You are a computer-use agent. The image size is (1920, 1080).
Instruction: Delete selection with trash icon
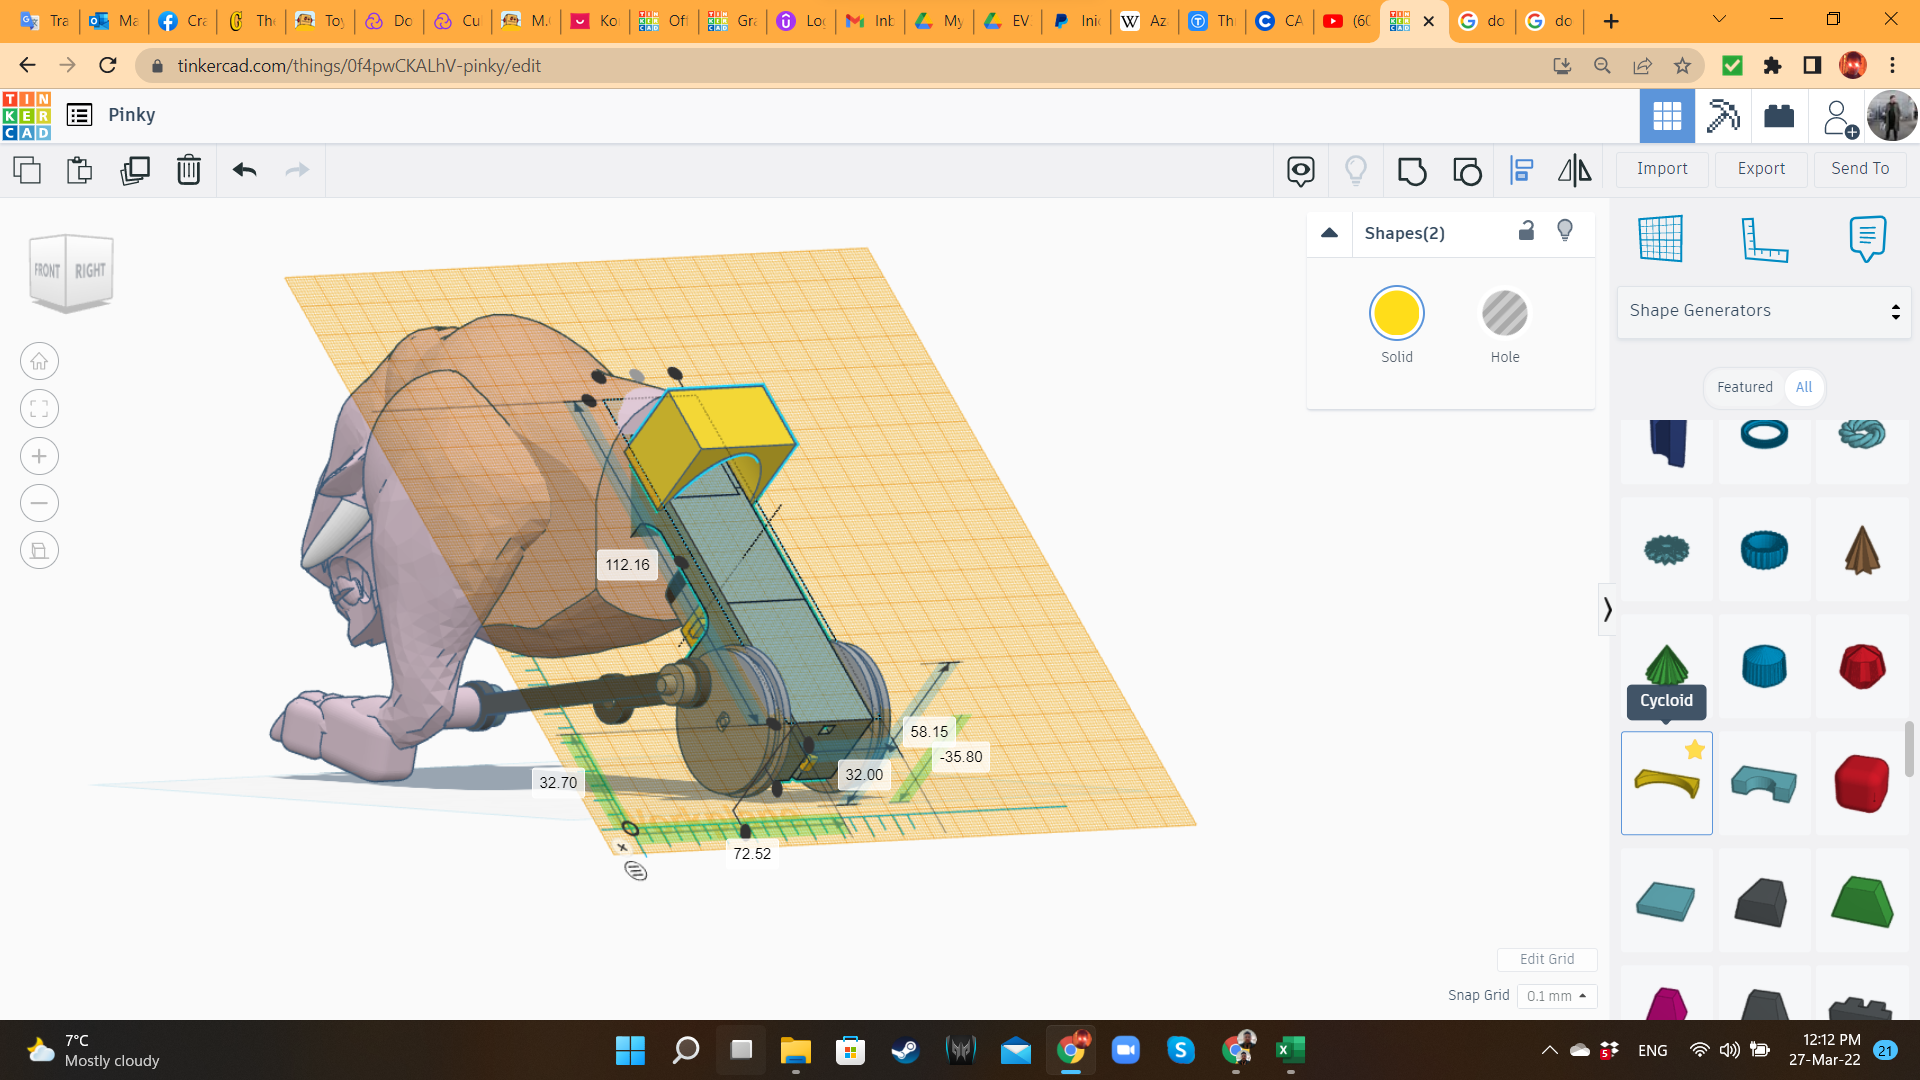188,171
